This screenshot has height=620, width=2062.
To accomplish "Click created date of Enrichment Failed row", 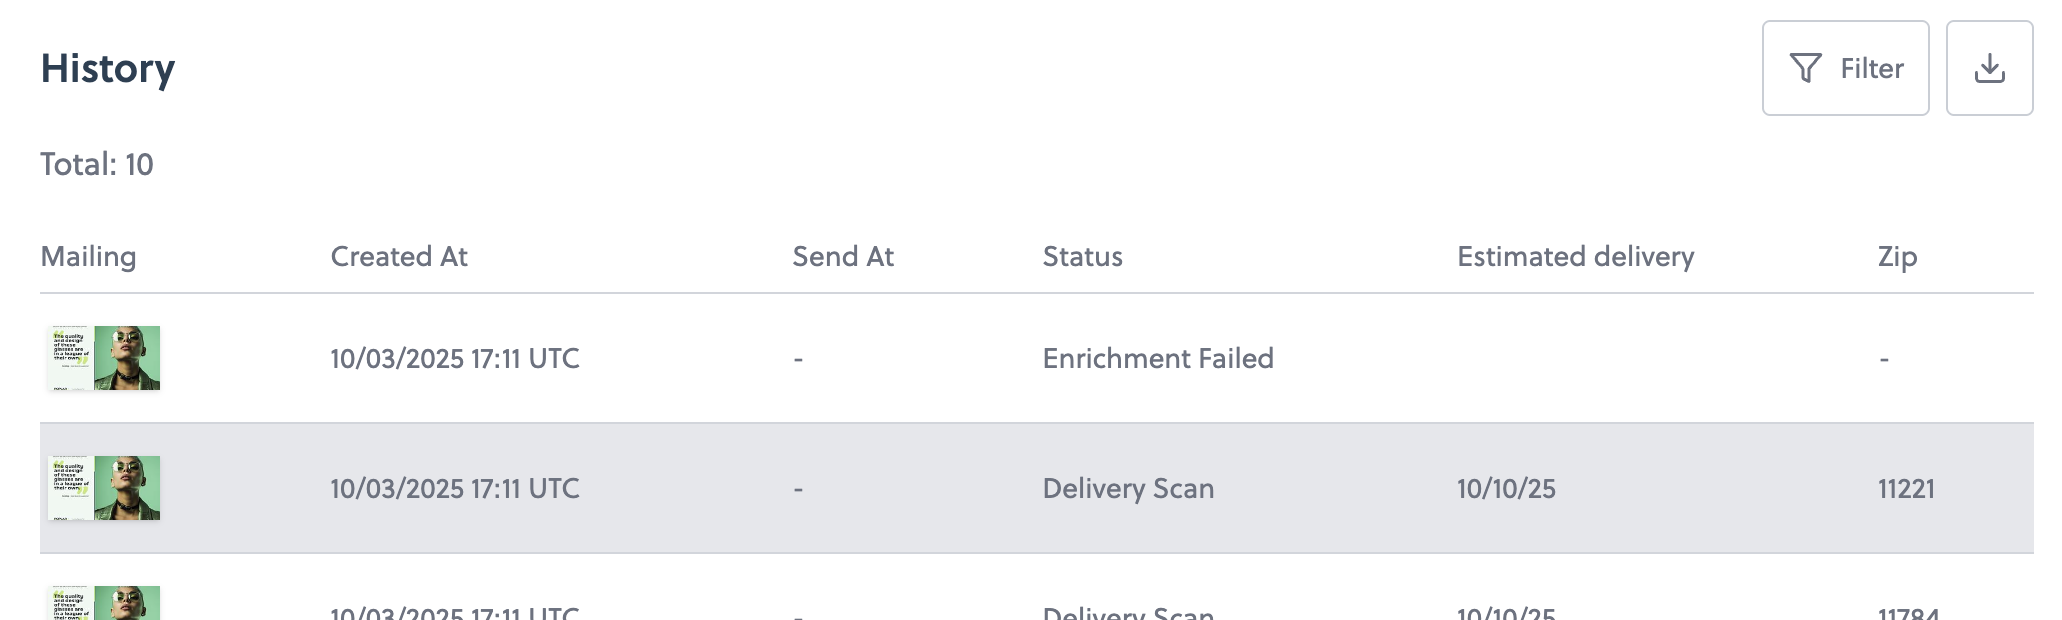I will coord(455,358).
